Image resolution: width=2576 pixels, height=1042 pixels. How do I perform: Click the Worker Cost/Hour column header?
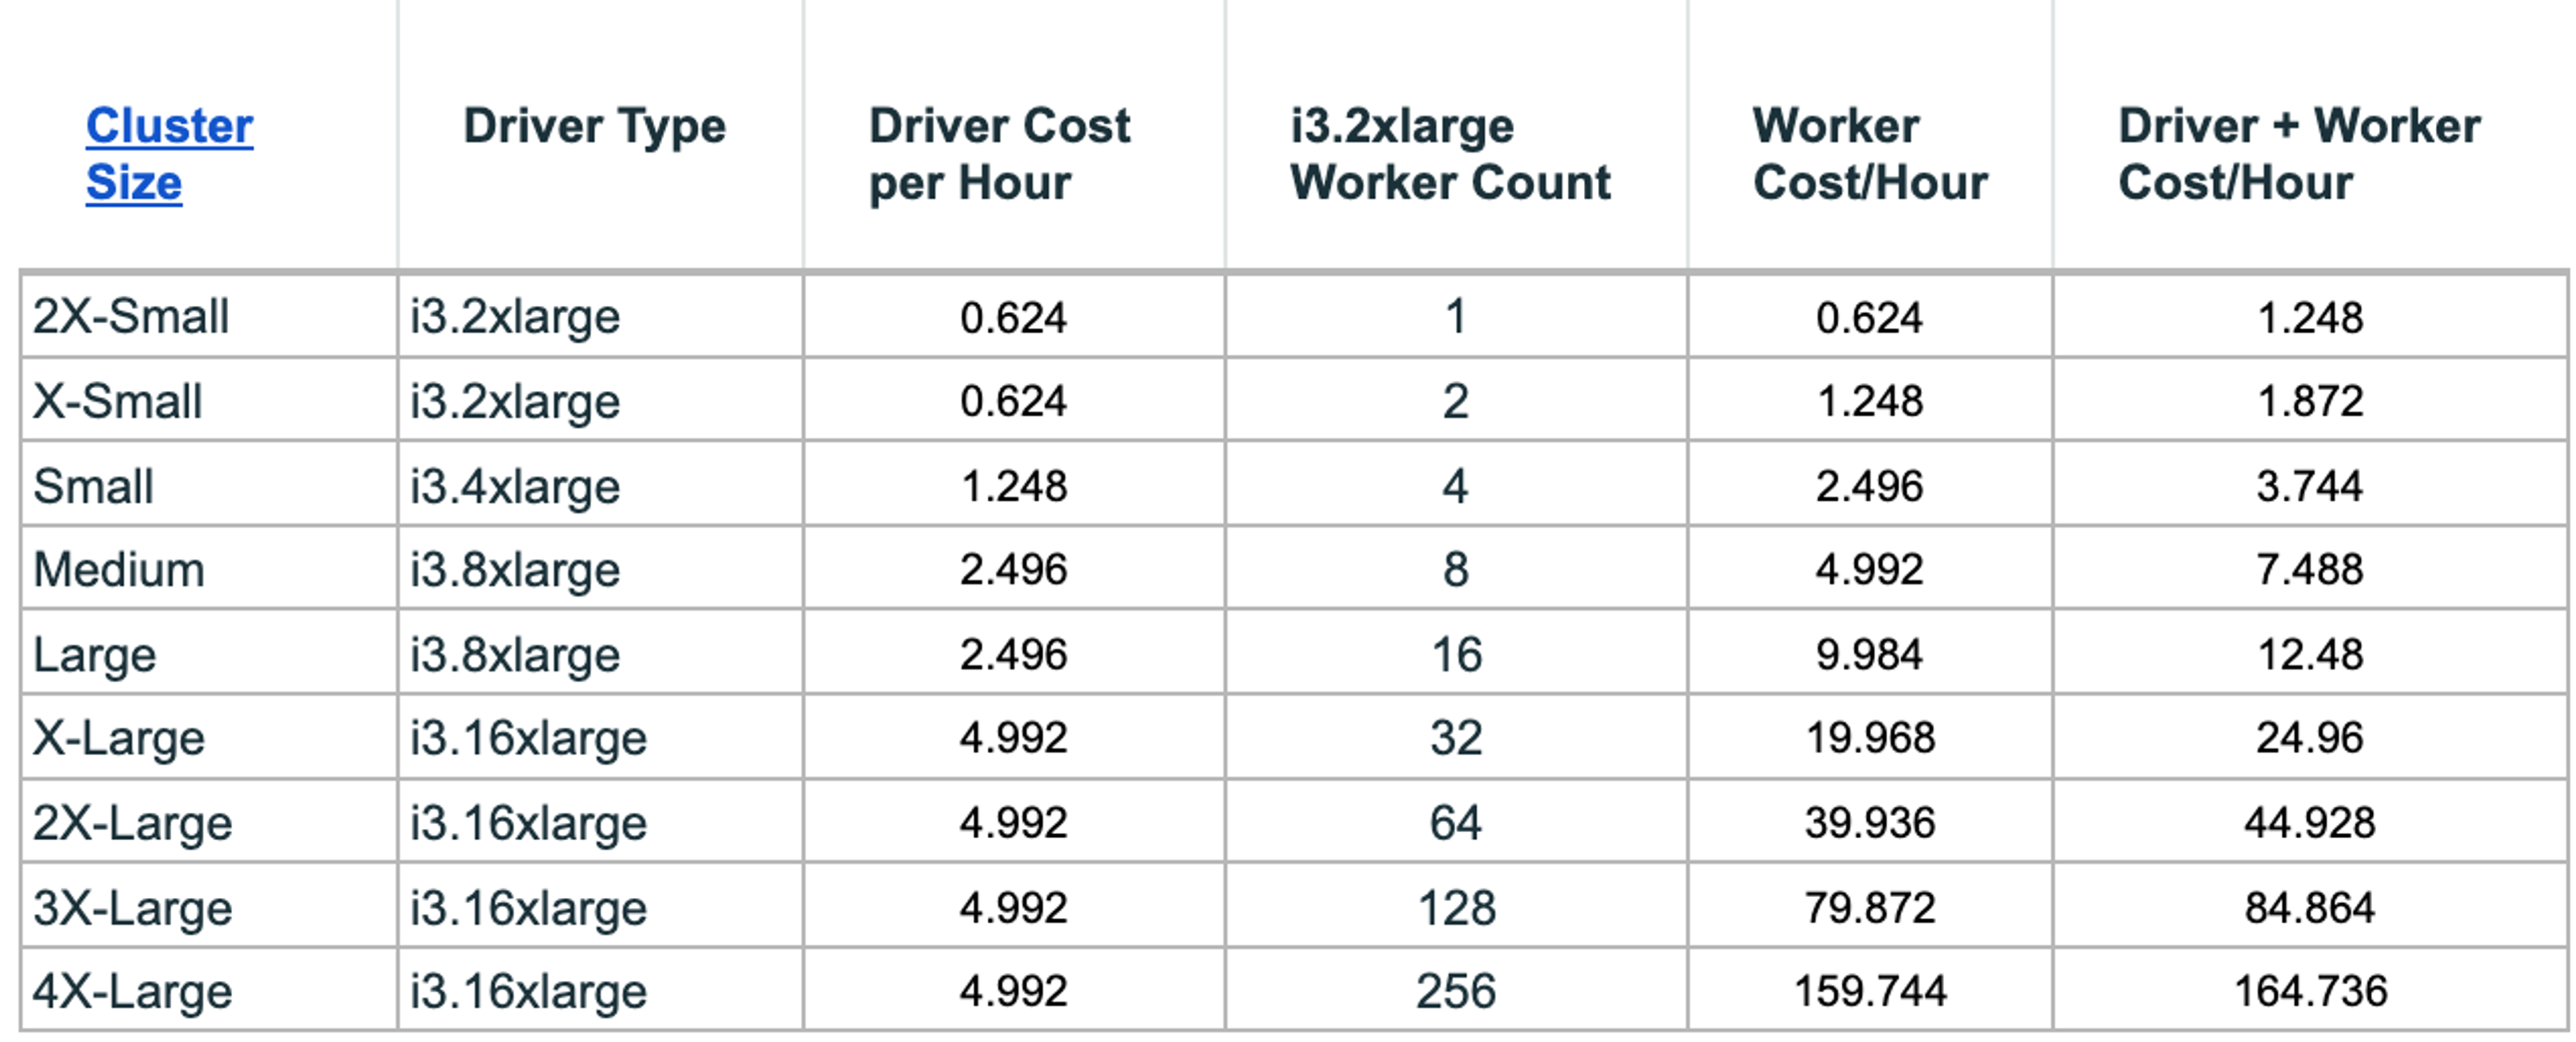point(1871,154)
